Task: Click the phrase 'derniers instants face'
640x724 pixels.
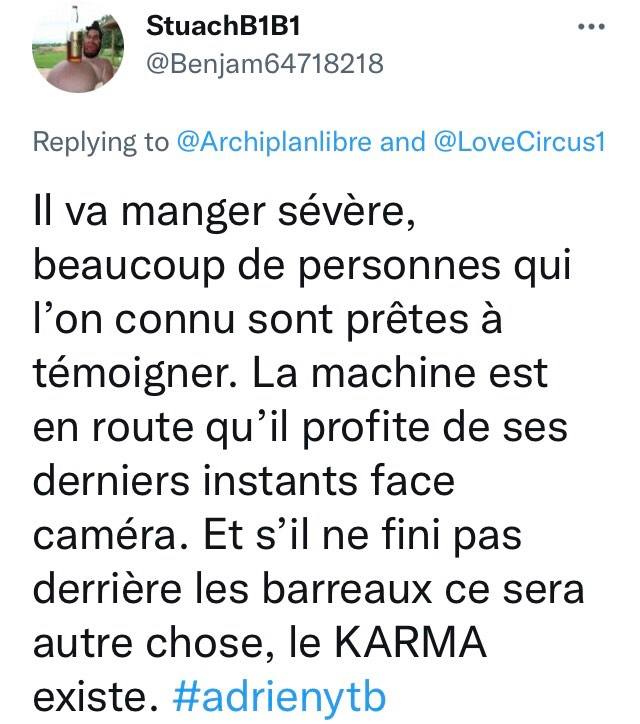Action: (x=244, y=481)
